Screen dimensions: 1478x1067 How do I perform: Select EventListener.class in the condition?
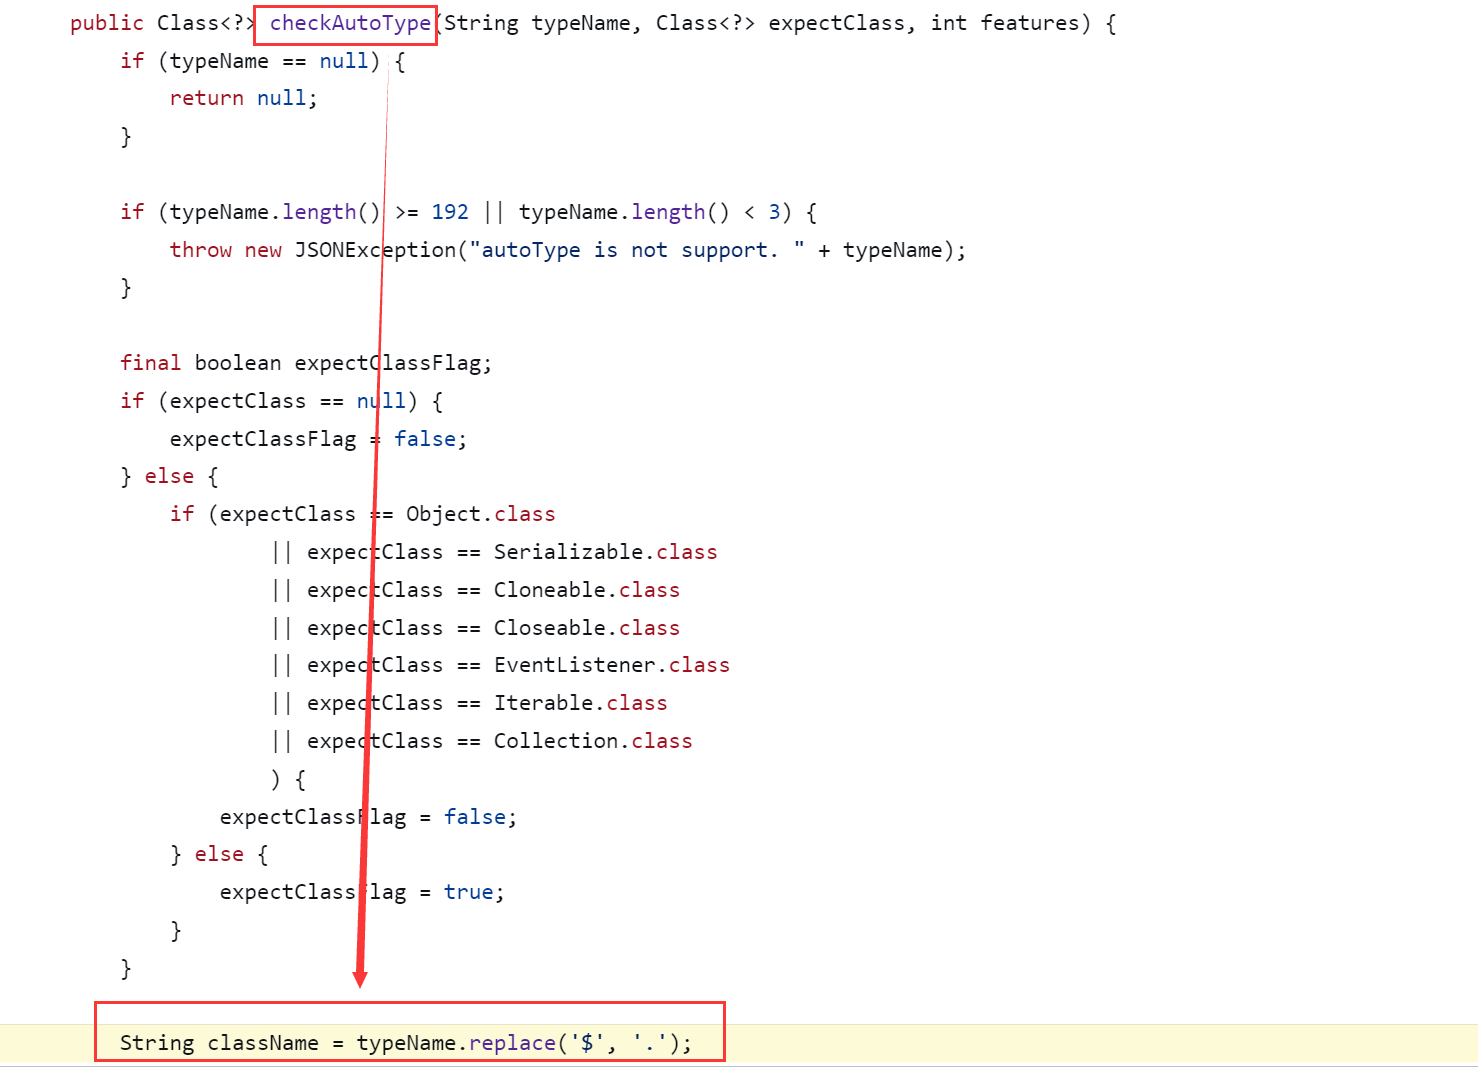(x=611, y=665)
